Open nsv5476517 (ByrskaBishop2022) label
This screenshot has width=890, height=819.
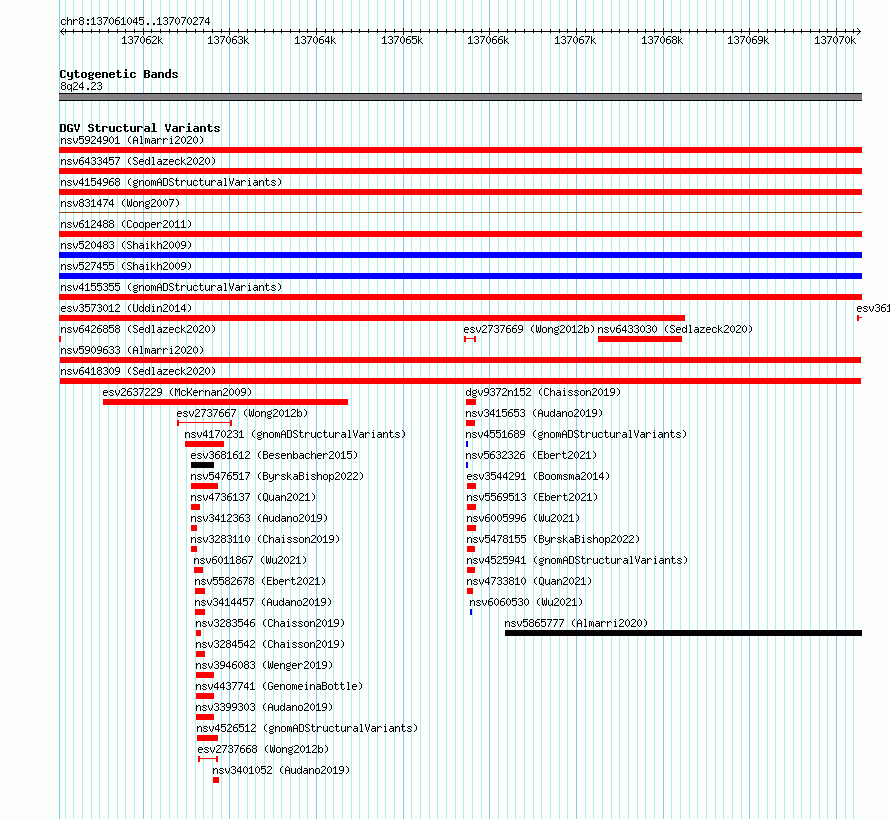point(277,476)
